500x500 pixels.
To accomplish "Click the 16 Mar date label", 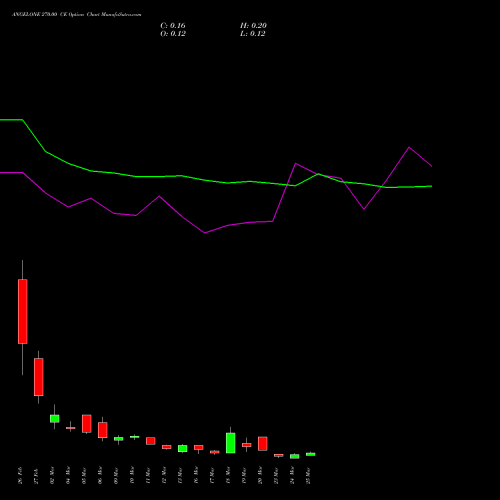I will pyautogui.click(x=196, y=476).
